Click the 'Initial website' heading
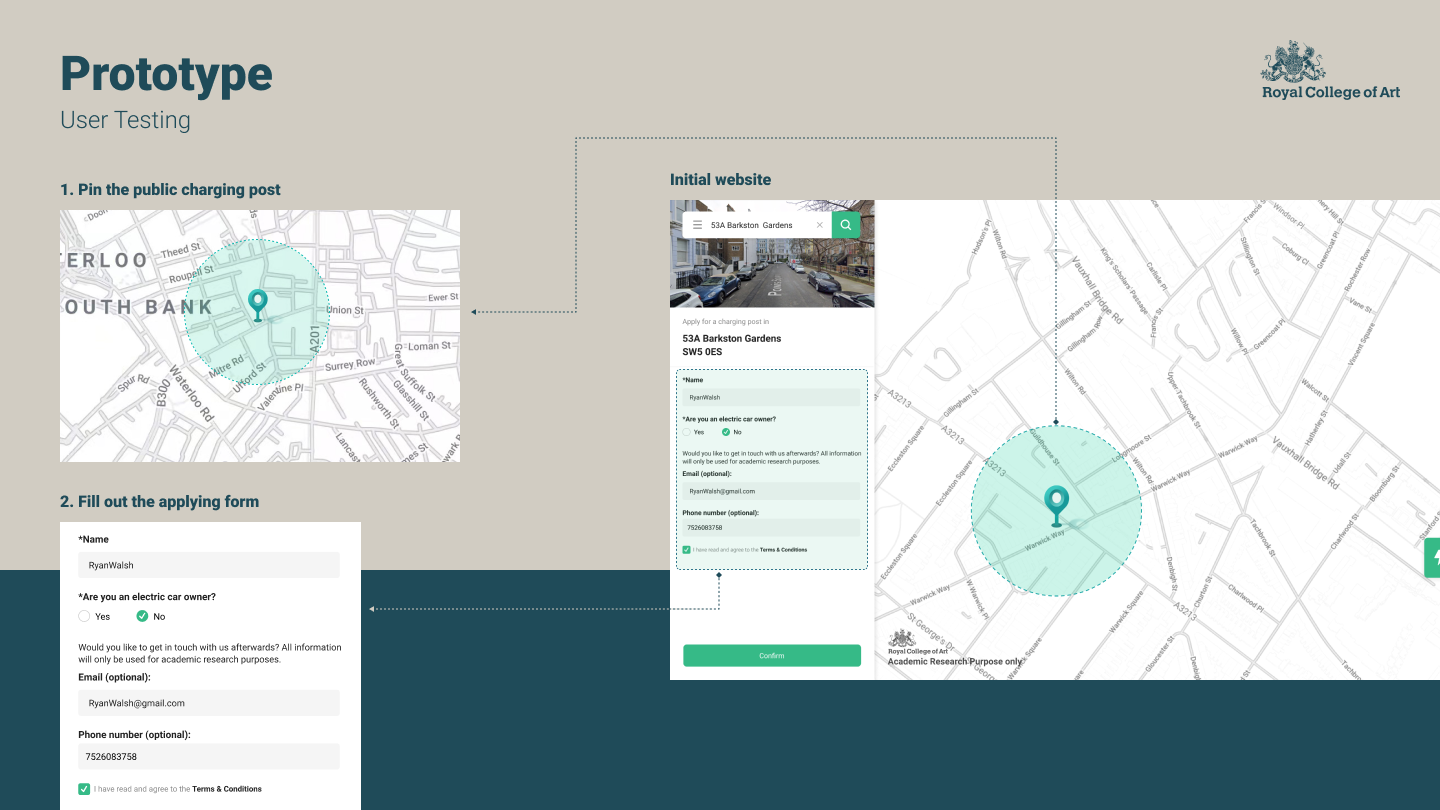This screenshot has width=1440, height=810. tap(720, 179)
